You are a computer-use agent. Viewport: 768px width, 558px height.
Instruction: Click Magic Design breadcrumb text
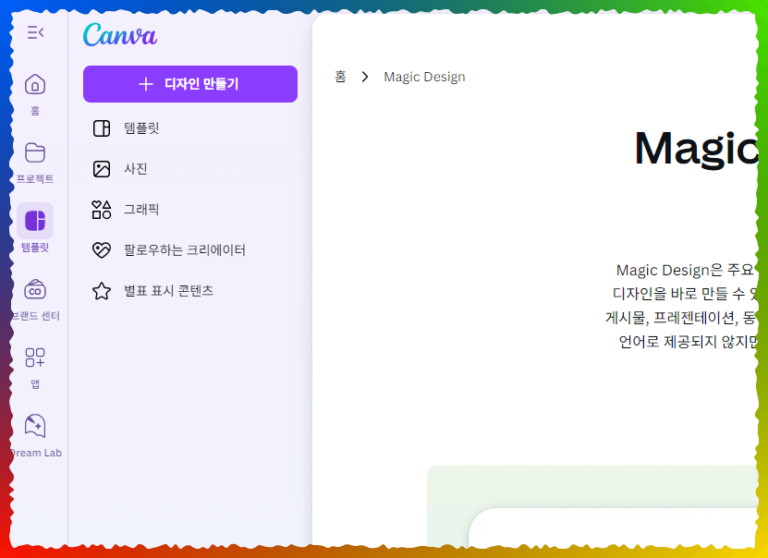424,77
